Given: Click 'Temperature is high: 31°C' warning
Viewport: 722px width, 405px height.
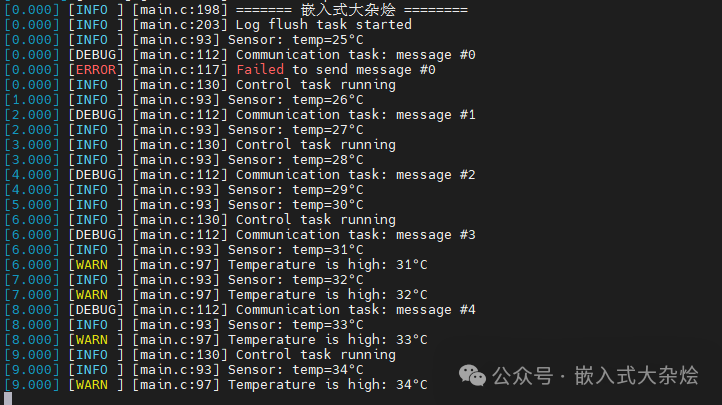Looking at the screenshot, I should coord(328,265).
